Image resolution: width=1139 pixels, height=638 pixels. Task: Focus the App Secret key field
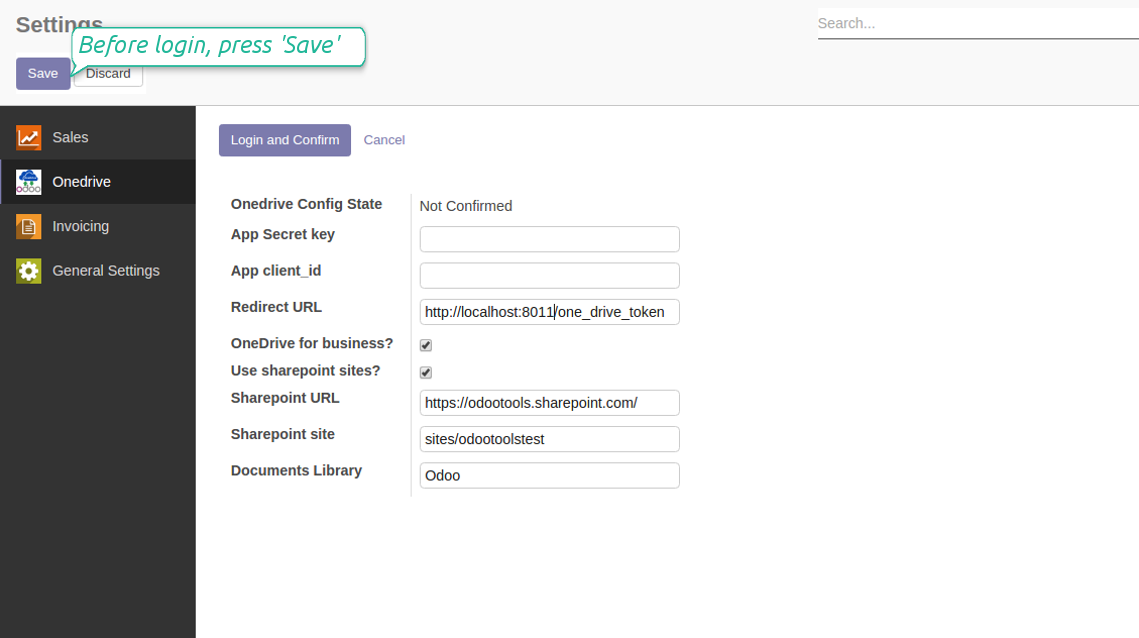click(549, 239)
